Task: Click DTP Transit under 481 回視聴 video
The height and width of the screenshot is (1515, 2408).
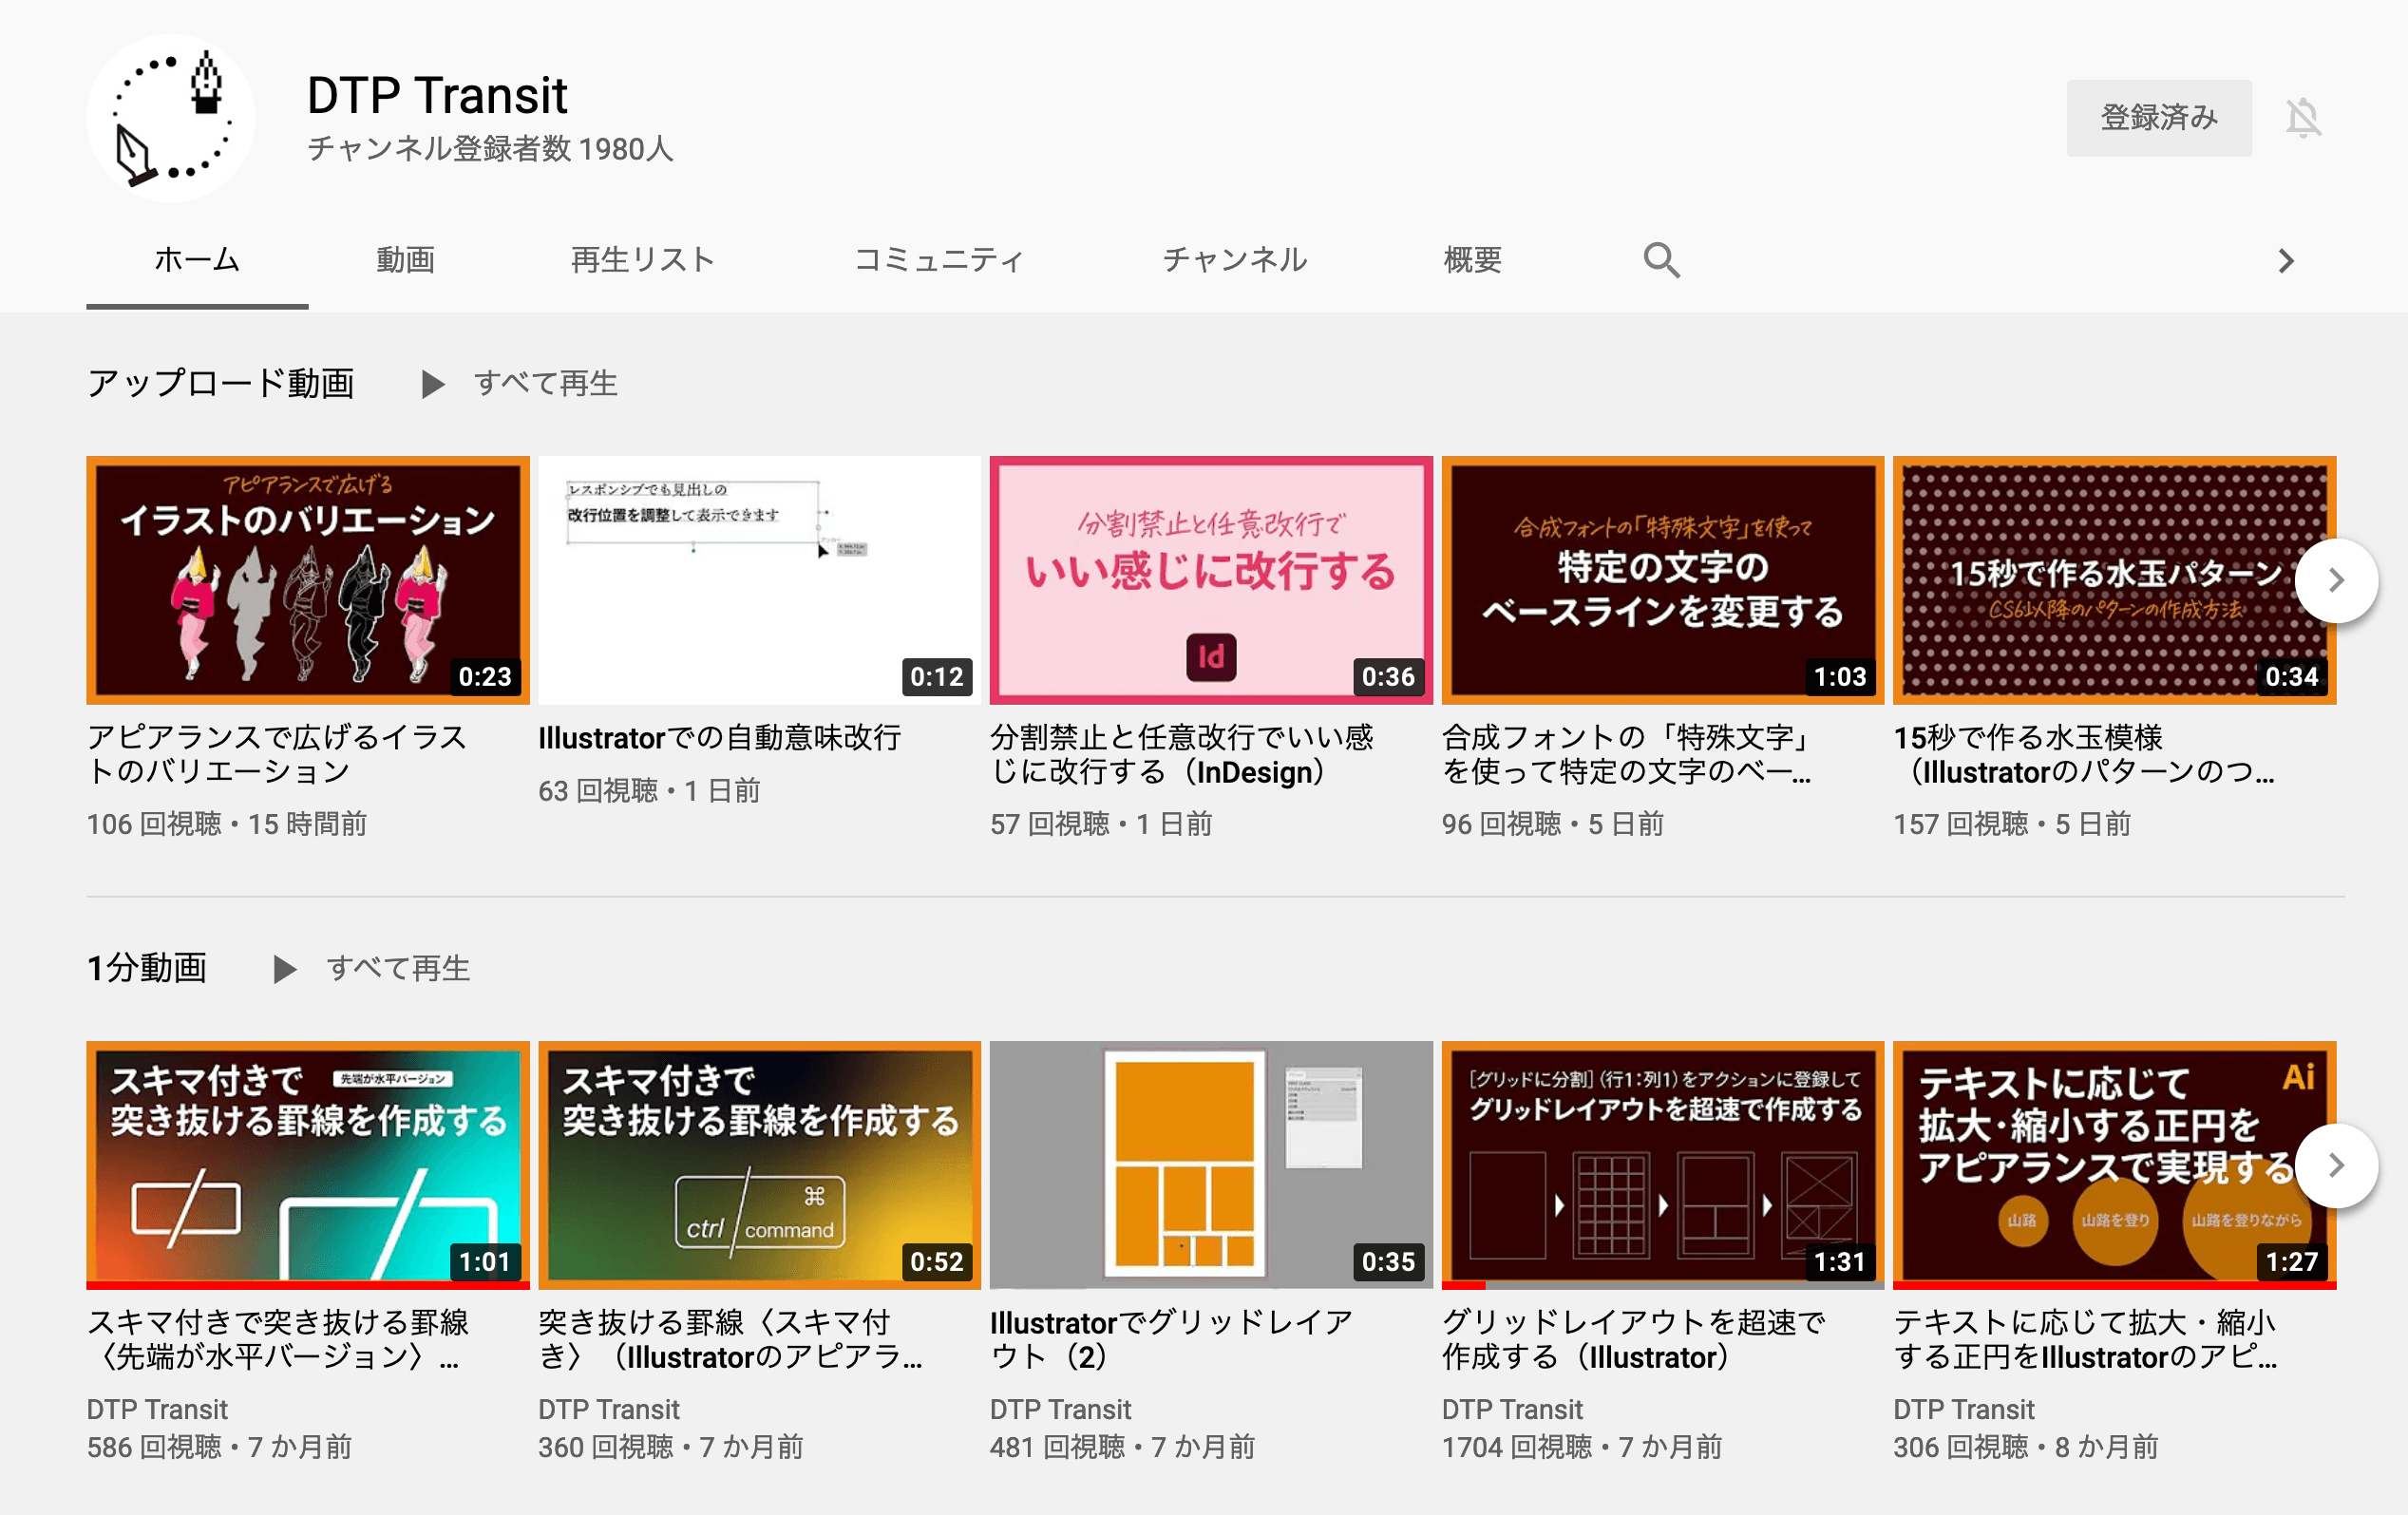Action: (x=1061, y=1410)
